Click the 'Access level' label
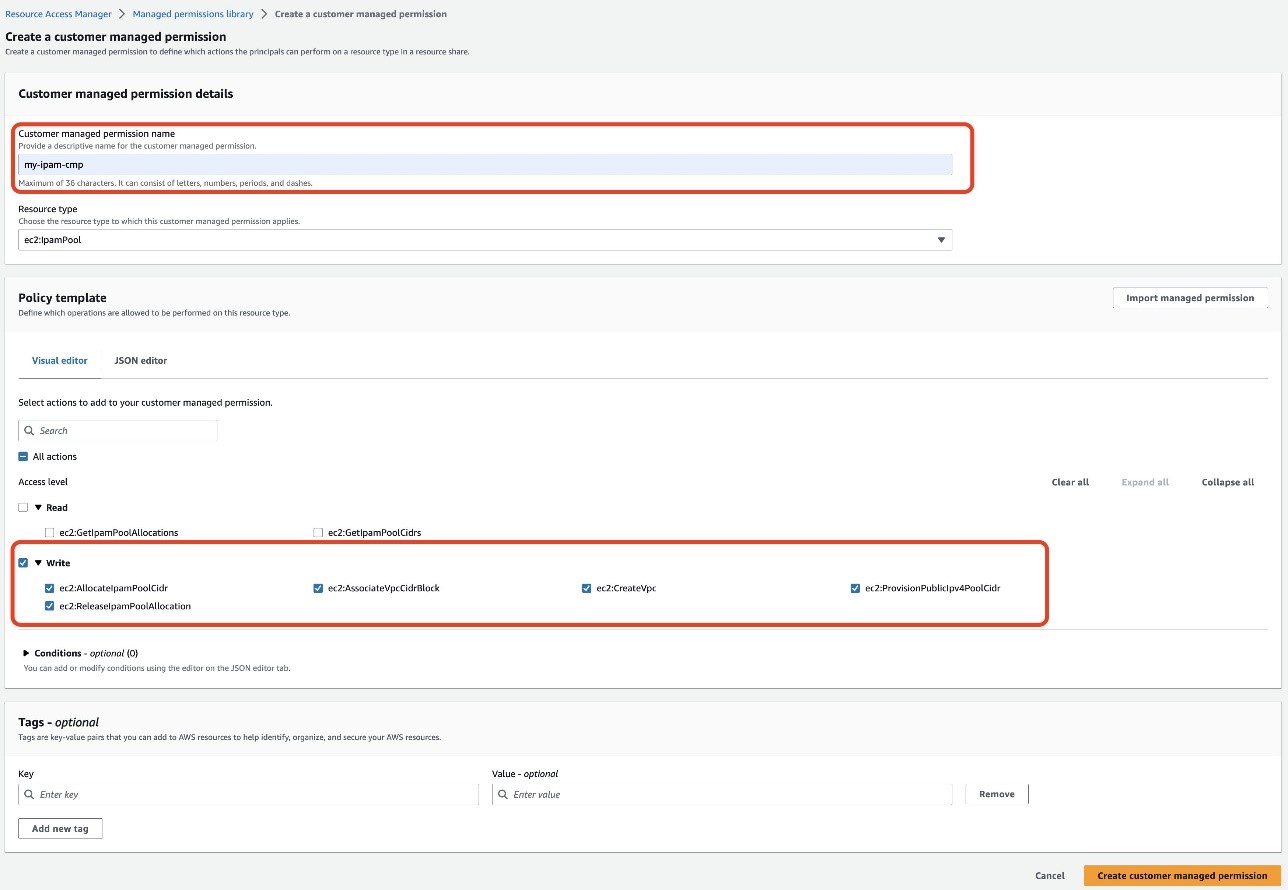The width and height of the screenshot is (1288, 890). [43, 482]
